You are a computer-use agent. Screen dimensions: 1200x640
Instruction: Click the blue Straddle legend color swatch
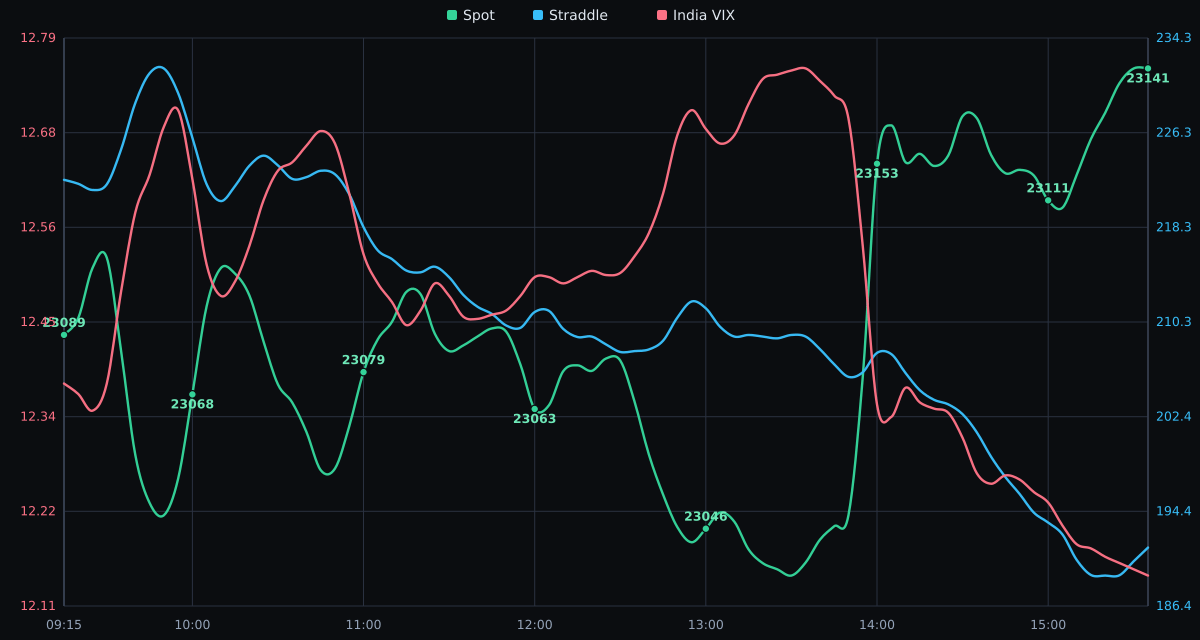(538, 15)
